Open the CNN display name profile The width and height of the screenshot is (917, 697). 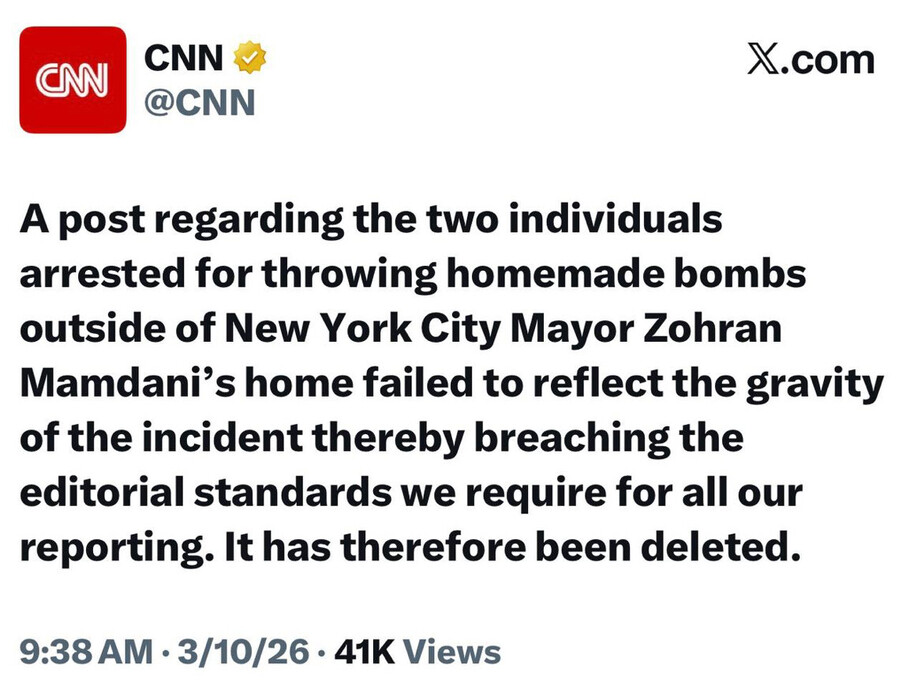tap(185, 60)
